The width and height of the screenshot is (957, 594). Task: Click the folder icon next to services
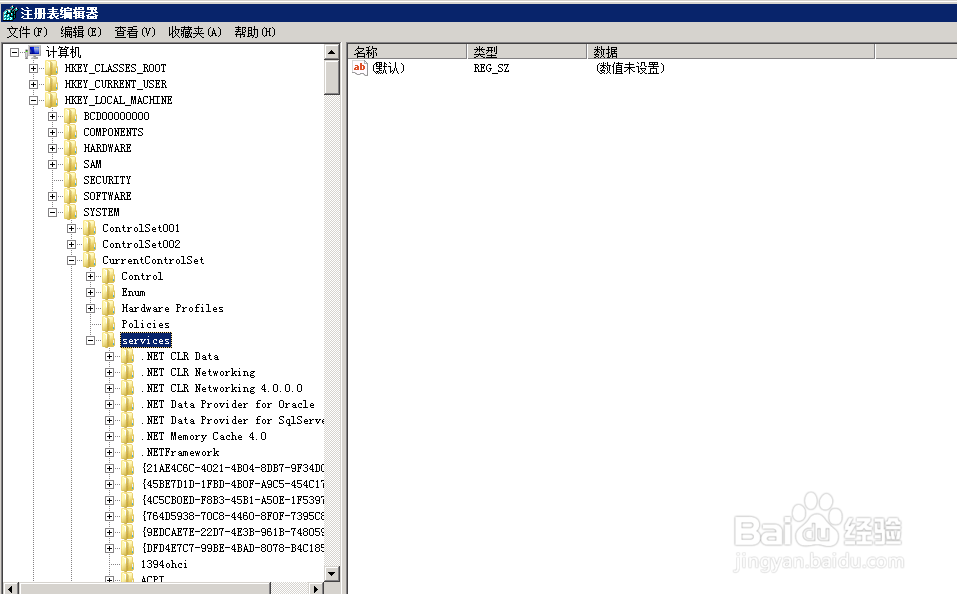tap(106, 340)
